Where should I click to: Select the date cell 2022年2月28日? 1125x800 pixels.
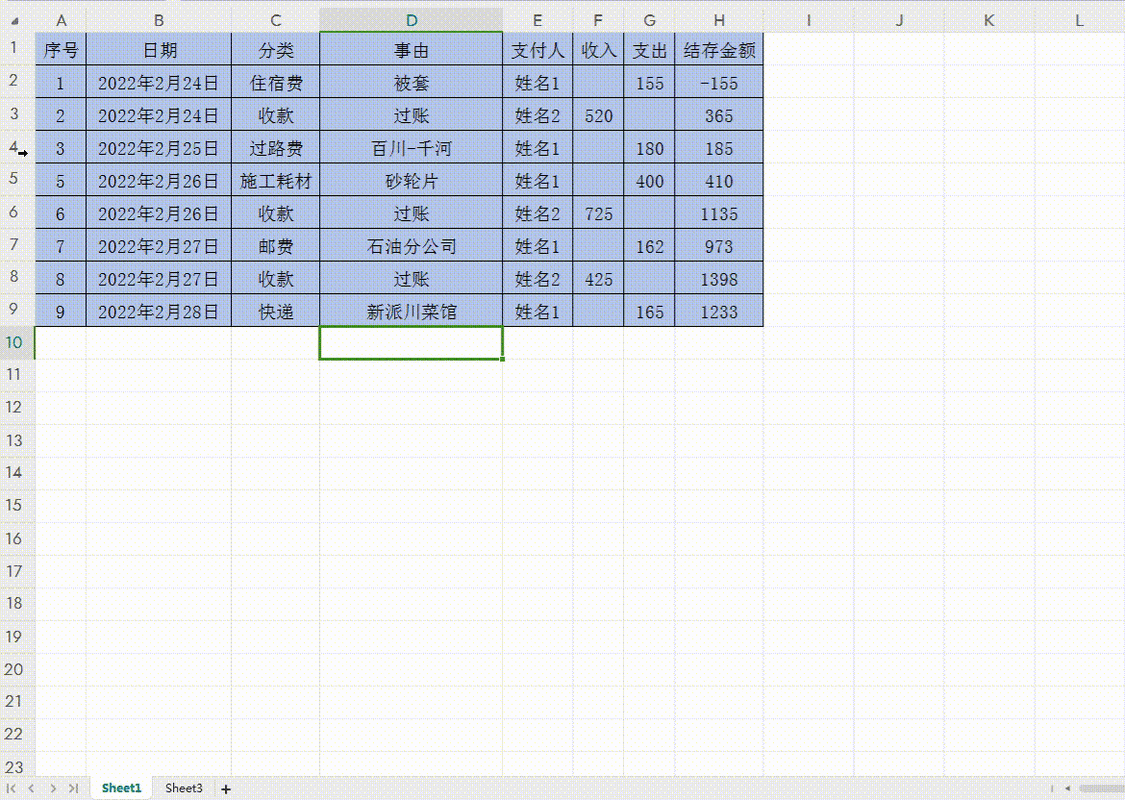coord(159,311)
